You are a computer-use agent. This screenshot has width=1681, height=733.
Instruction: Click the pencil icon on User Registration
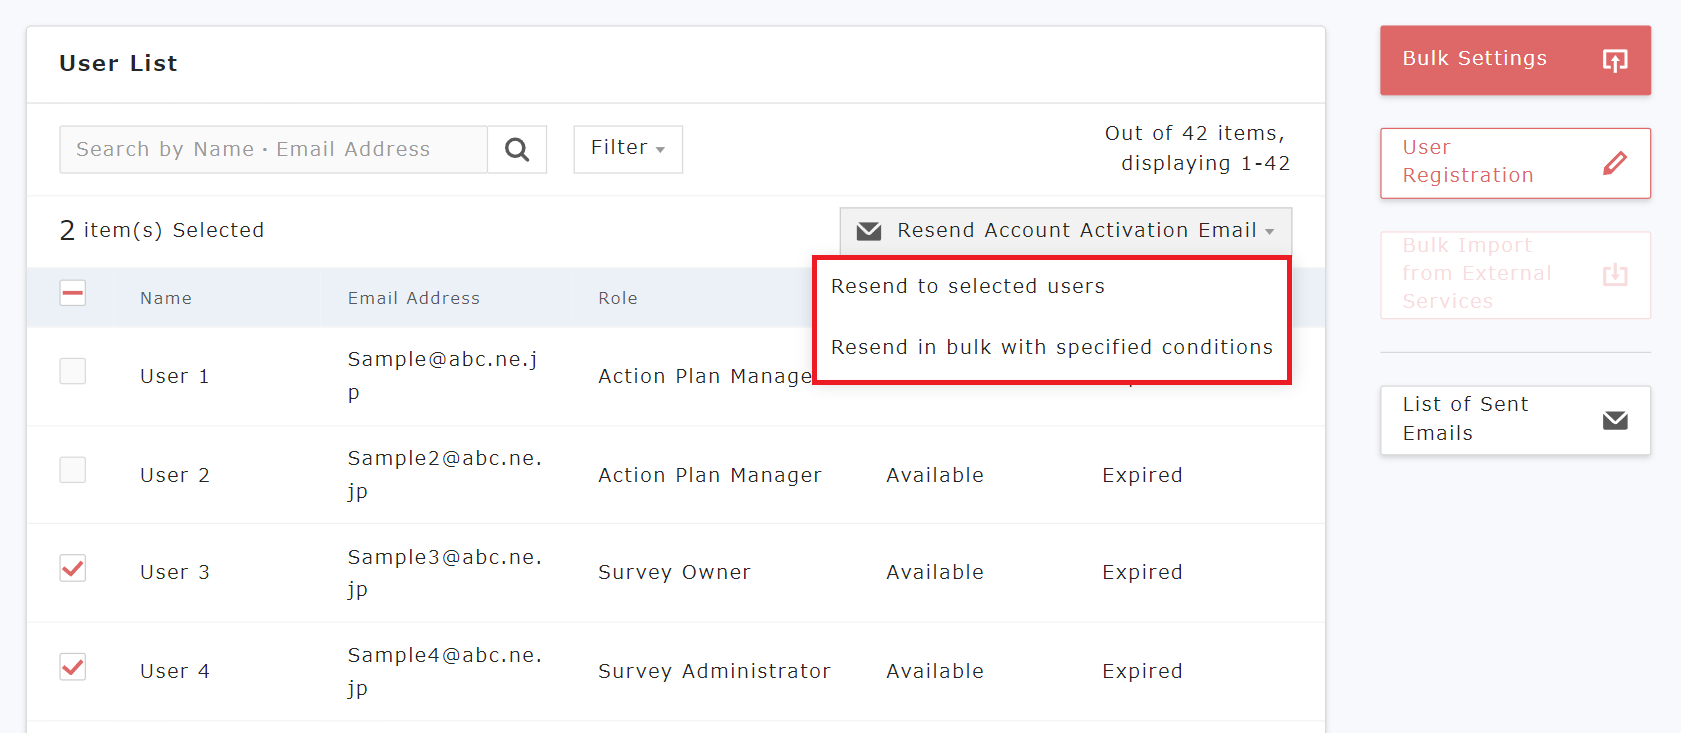1614,163
